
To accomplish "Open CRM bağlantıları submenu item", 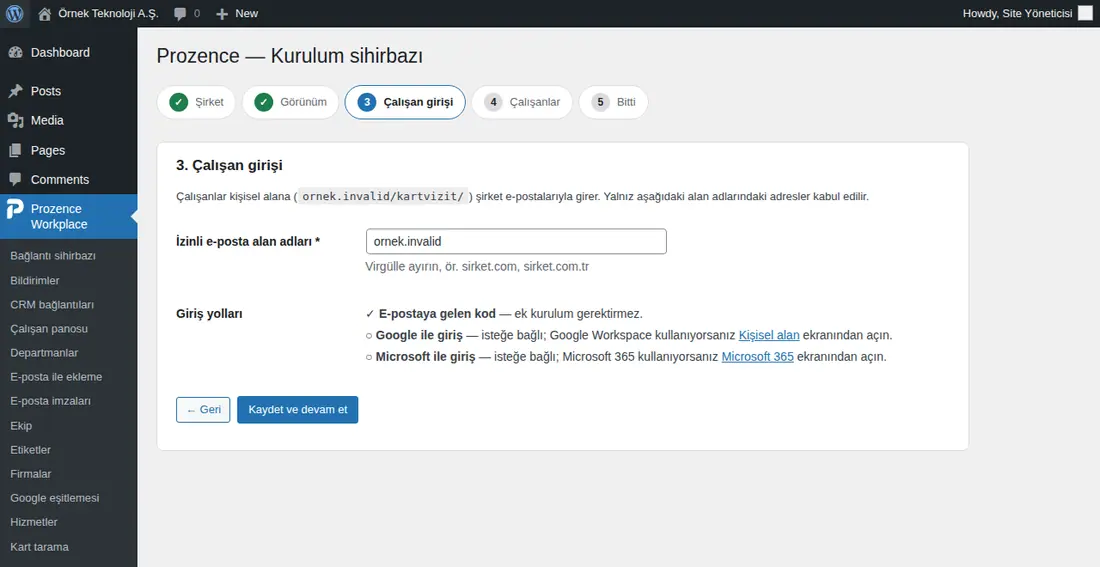I will (52, 305).
